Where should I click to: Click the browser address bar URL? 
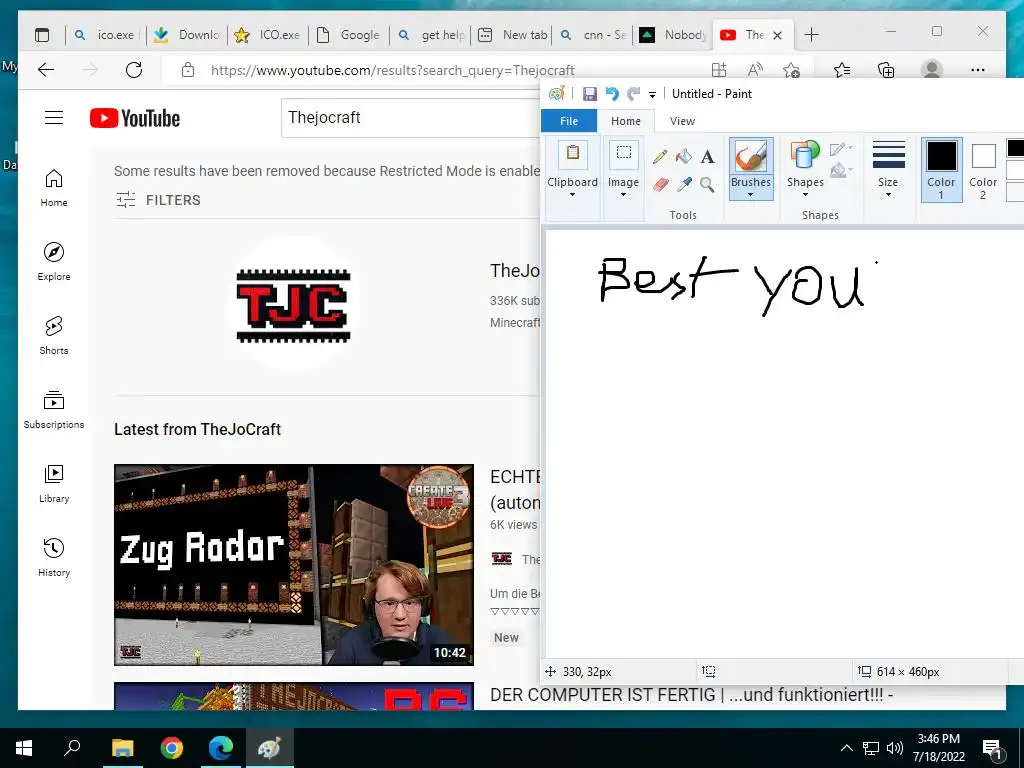pos(392,70)
